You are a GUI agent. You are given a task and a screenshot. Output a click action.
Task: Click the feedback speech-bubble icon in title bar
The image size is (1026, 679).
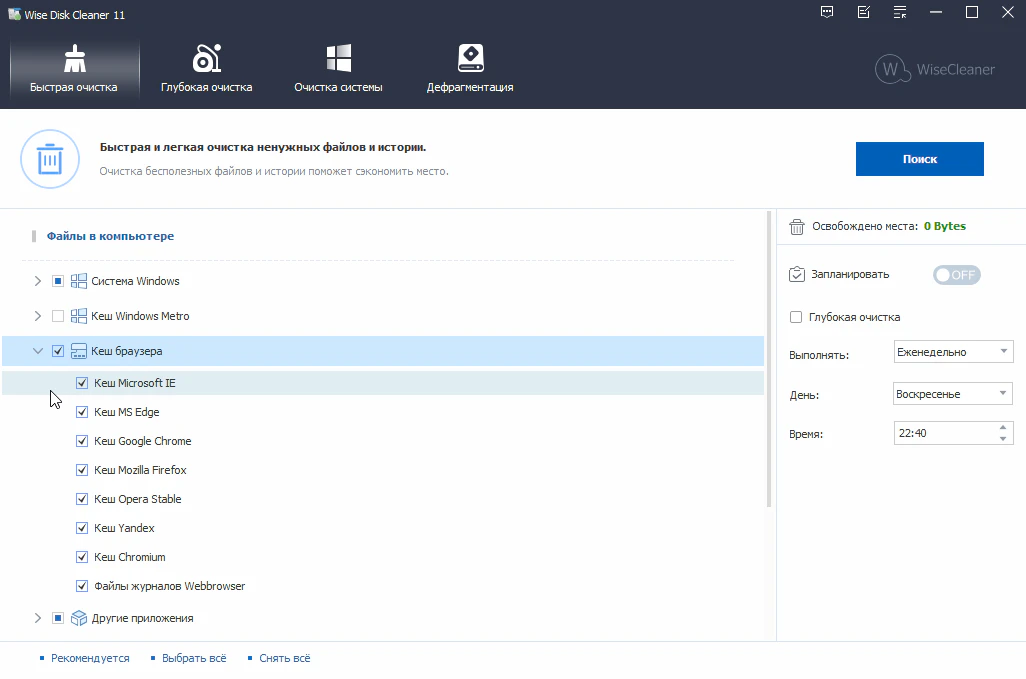827,13
